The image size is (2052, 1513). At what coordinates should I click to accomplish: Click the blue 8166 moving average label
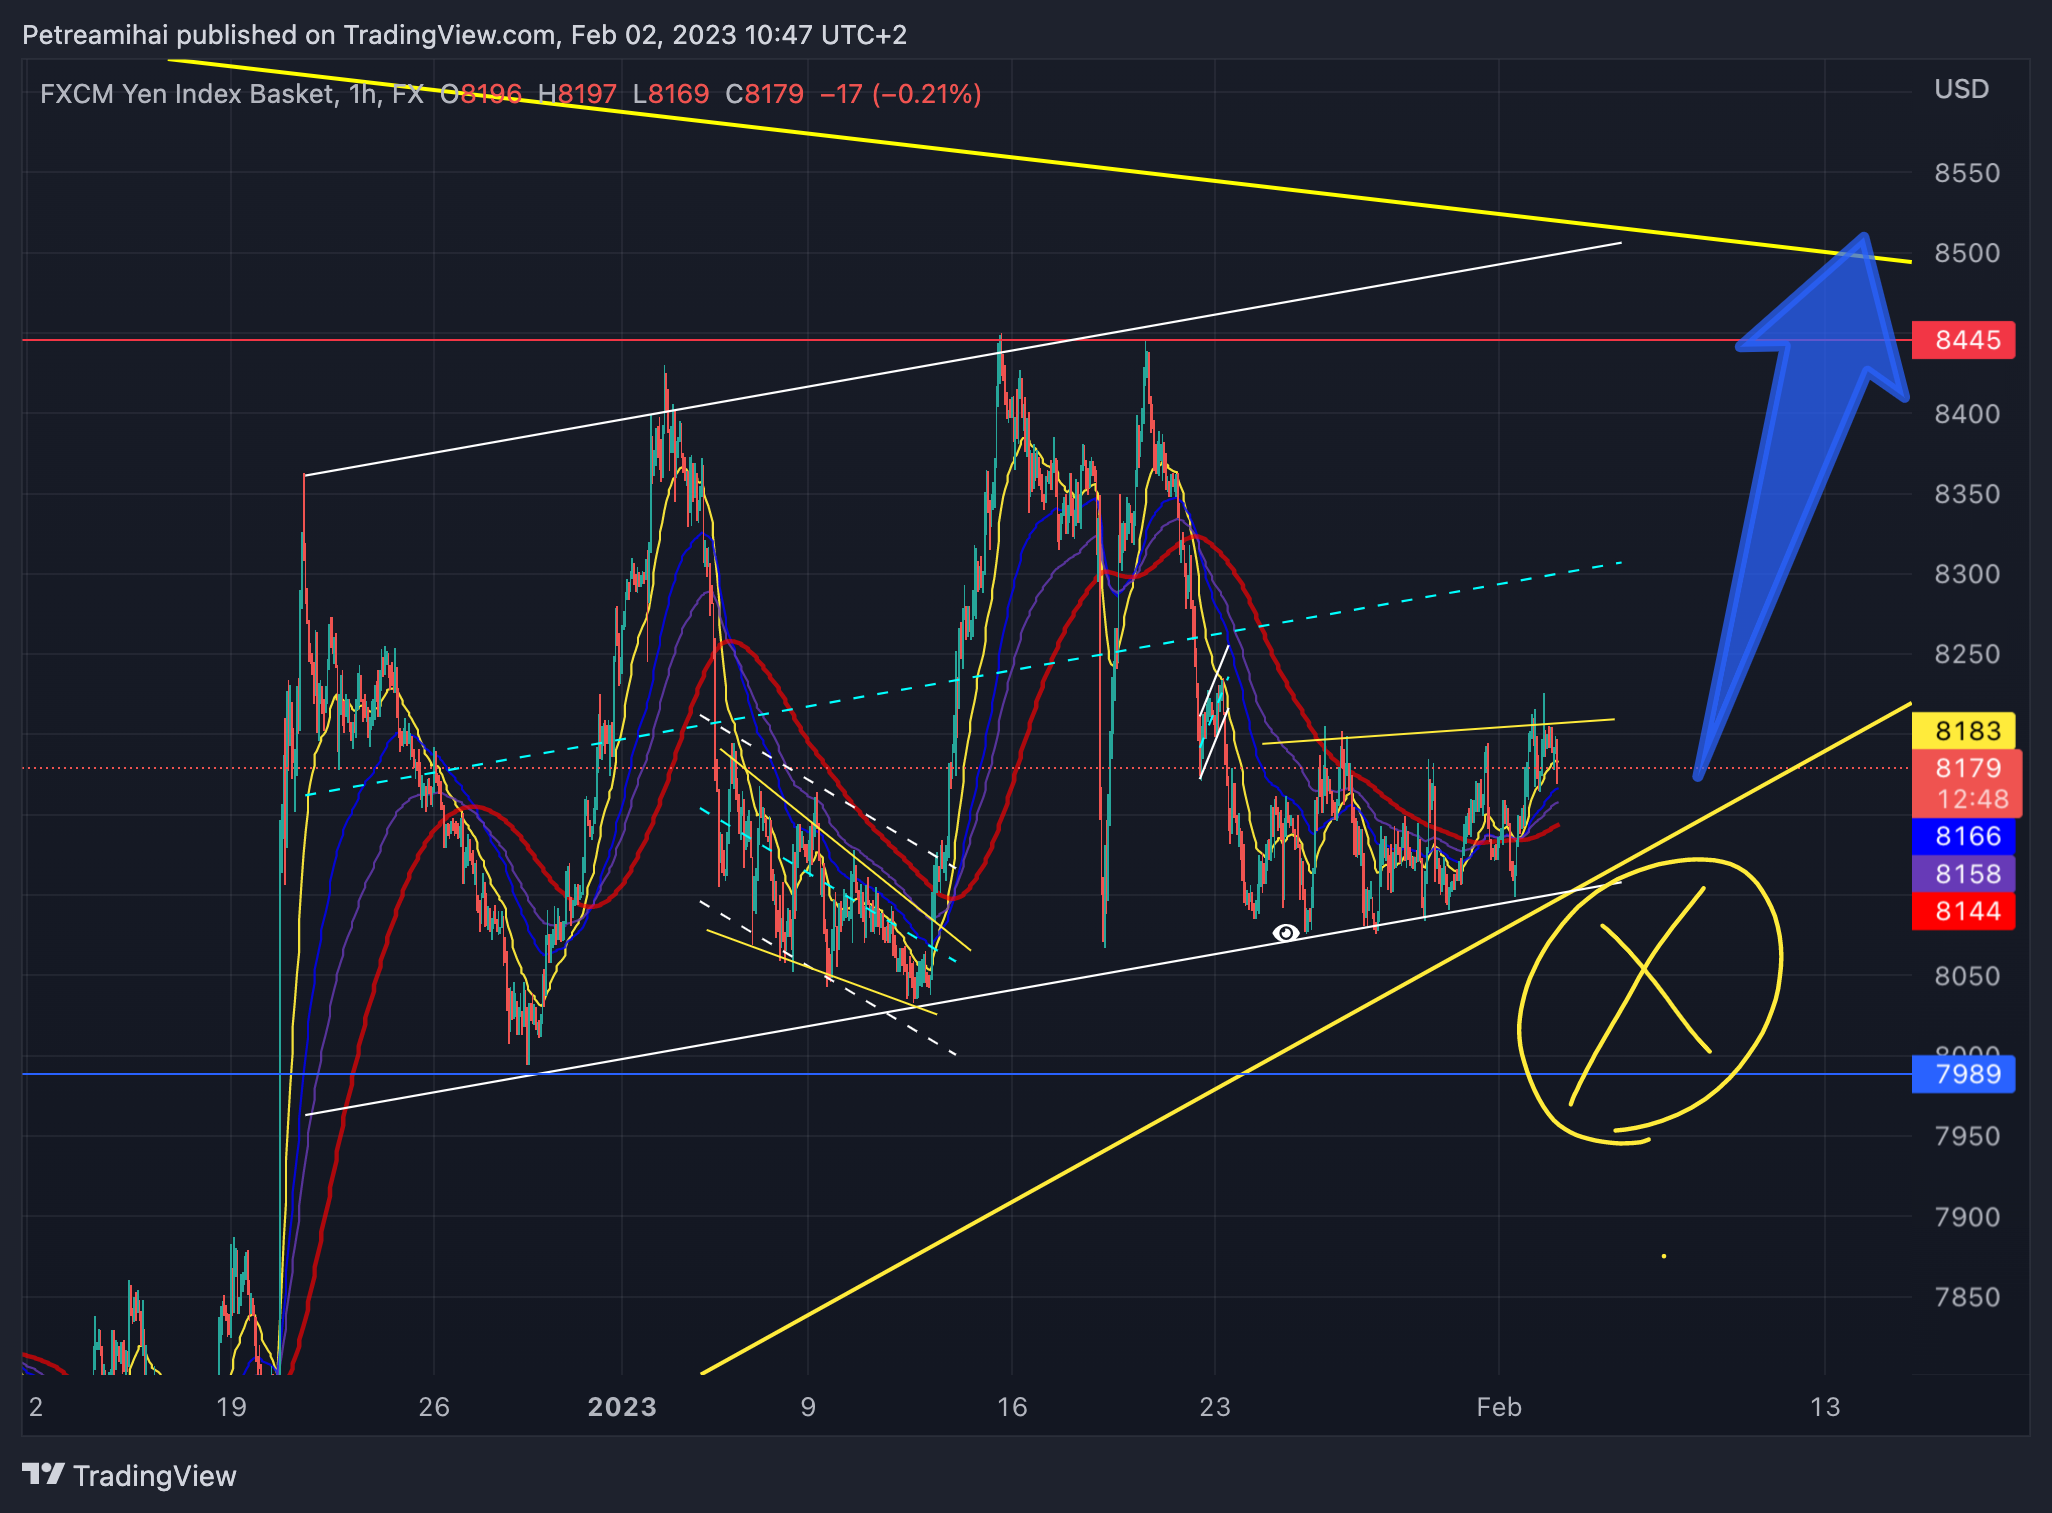[1963, 836]
